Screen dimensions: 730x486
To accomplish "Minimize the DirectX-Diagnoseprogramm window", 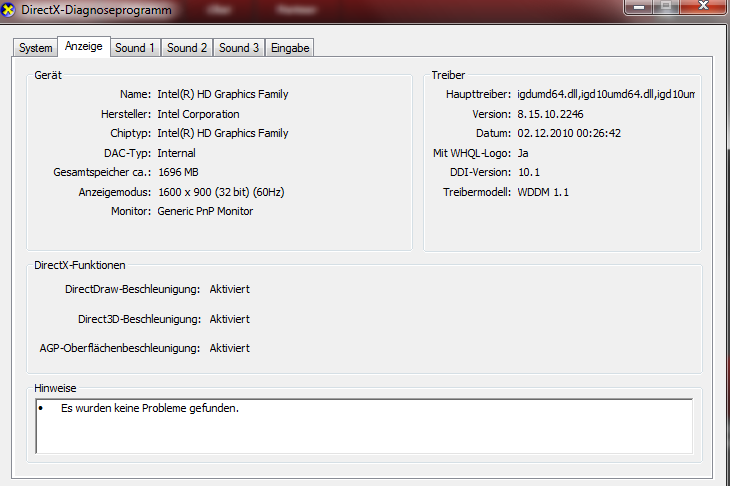I will (639, 7).
